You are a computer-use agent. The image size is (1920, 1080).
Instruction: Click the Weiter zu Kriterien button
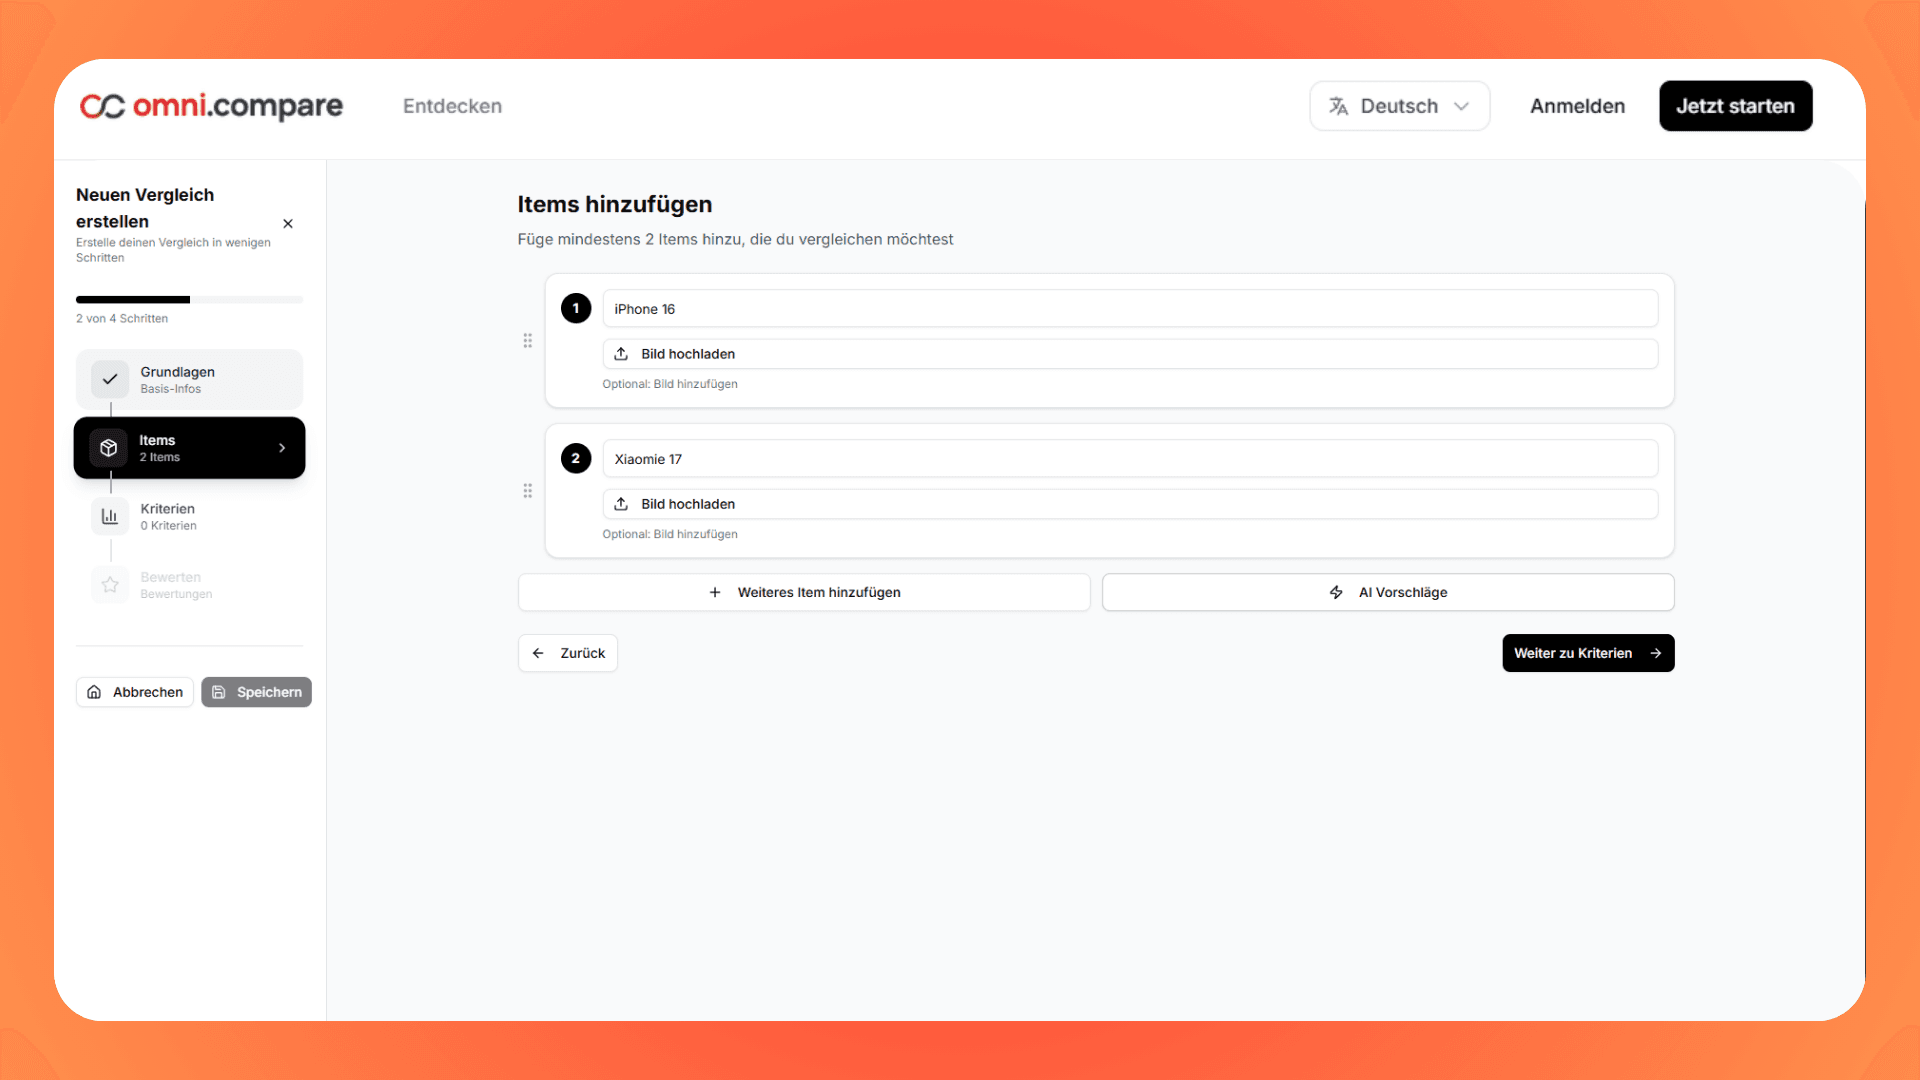(x=1588, y=652)
